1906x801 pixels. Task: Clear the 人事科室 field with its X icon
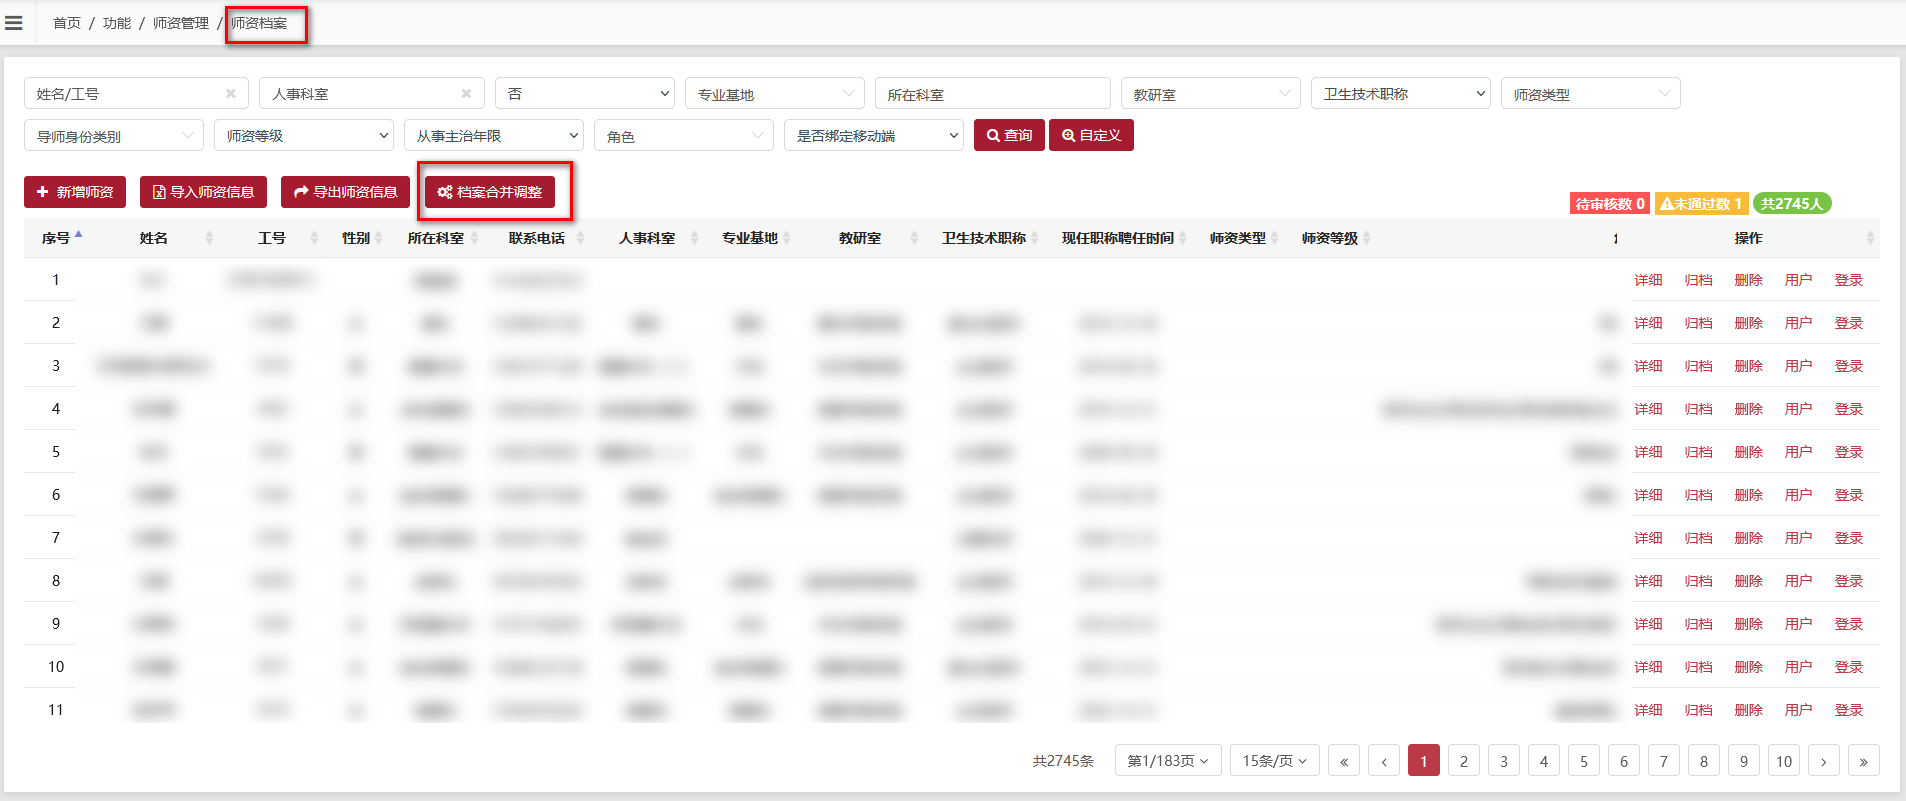(466, 94)
